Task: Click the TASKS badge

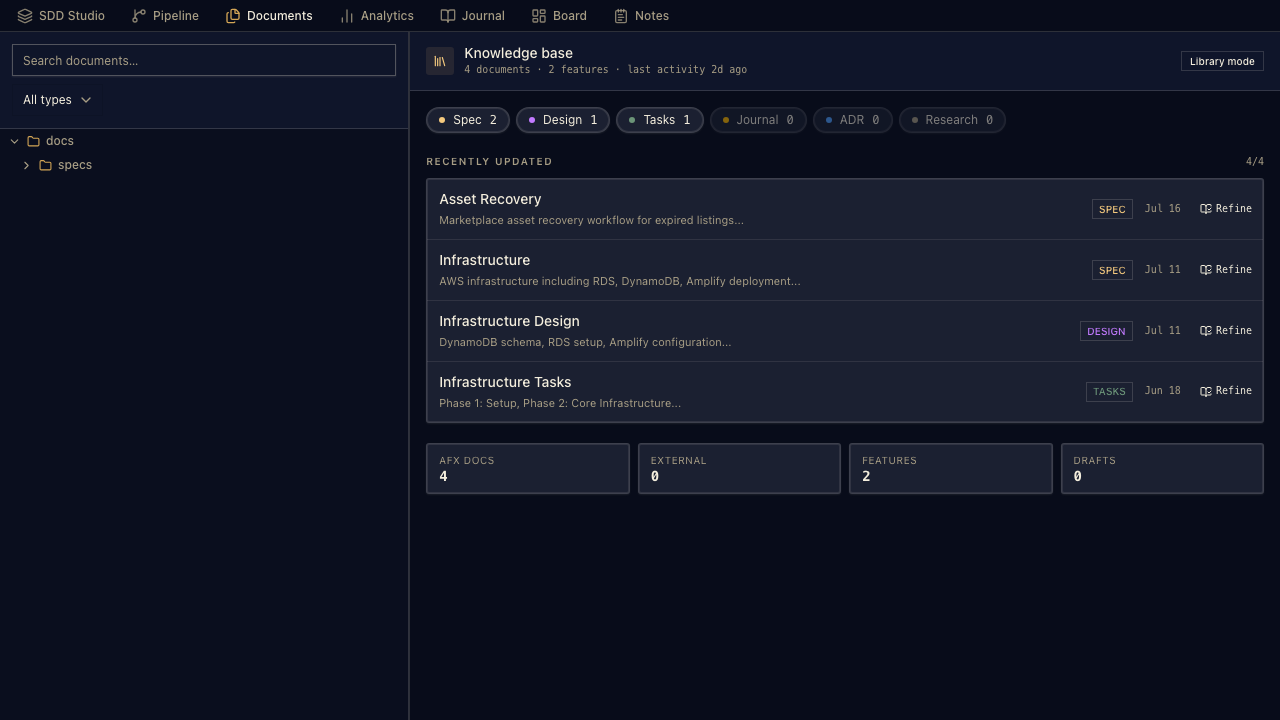Action: tap(1109, 392)
